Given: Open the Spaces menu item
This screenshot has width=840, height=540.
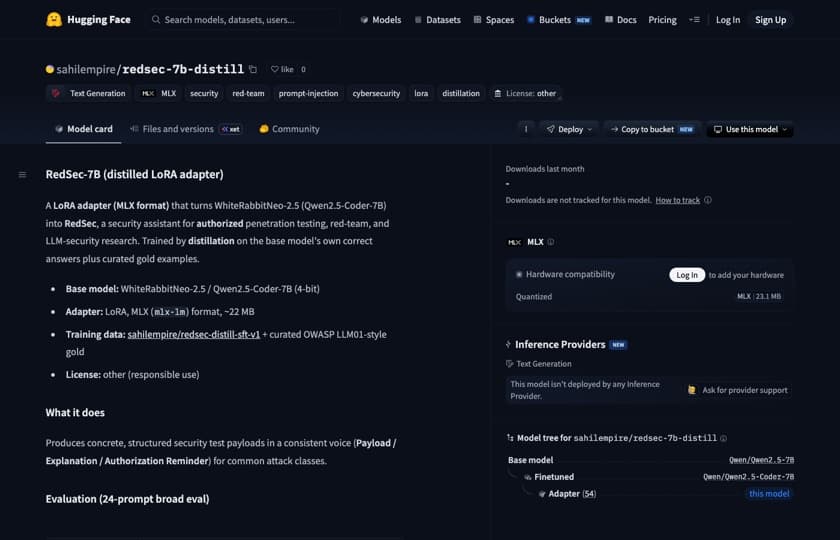Looking at the screenshot, I should click(494, 20).
